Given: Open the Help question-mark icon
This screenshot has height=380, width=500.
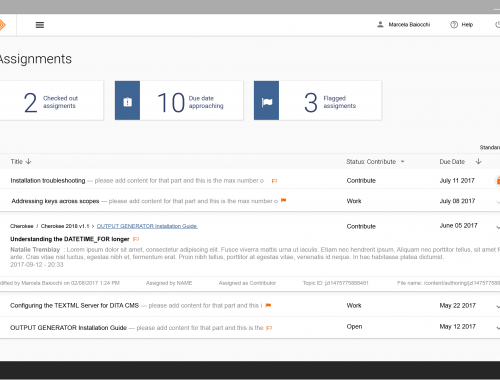Looking at the screenshot, I should click(454, 25).
